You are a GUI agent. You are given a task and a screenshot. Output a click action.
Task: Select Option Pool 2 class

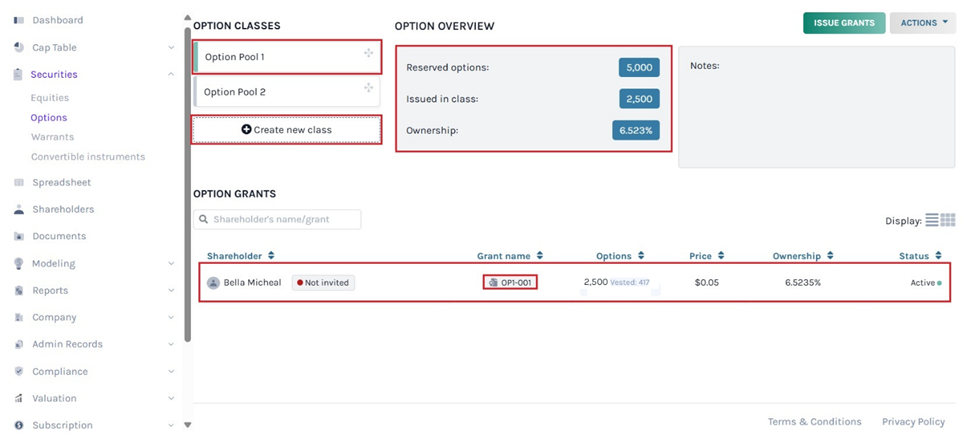pyautogui.click(x=287, y=91)
